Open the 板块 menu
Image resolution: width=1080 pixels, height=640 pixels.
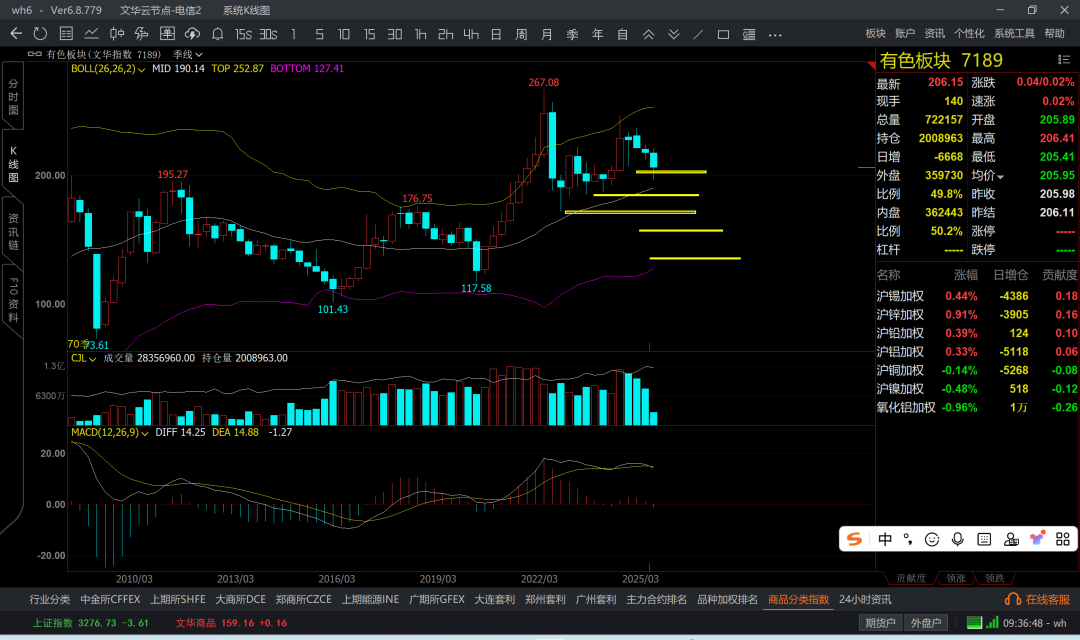(875, 33)
